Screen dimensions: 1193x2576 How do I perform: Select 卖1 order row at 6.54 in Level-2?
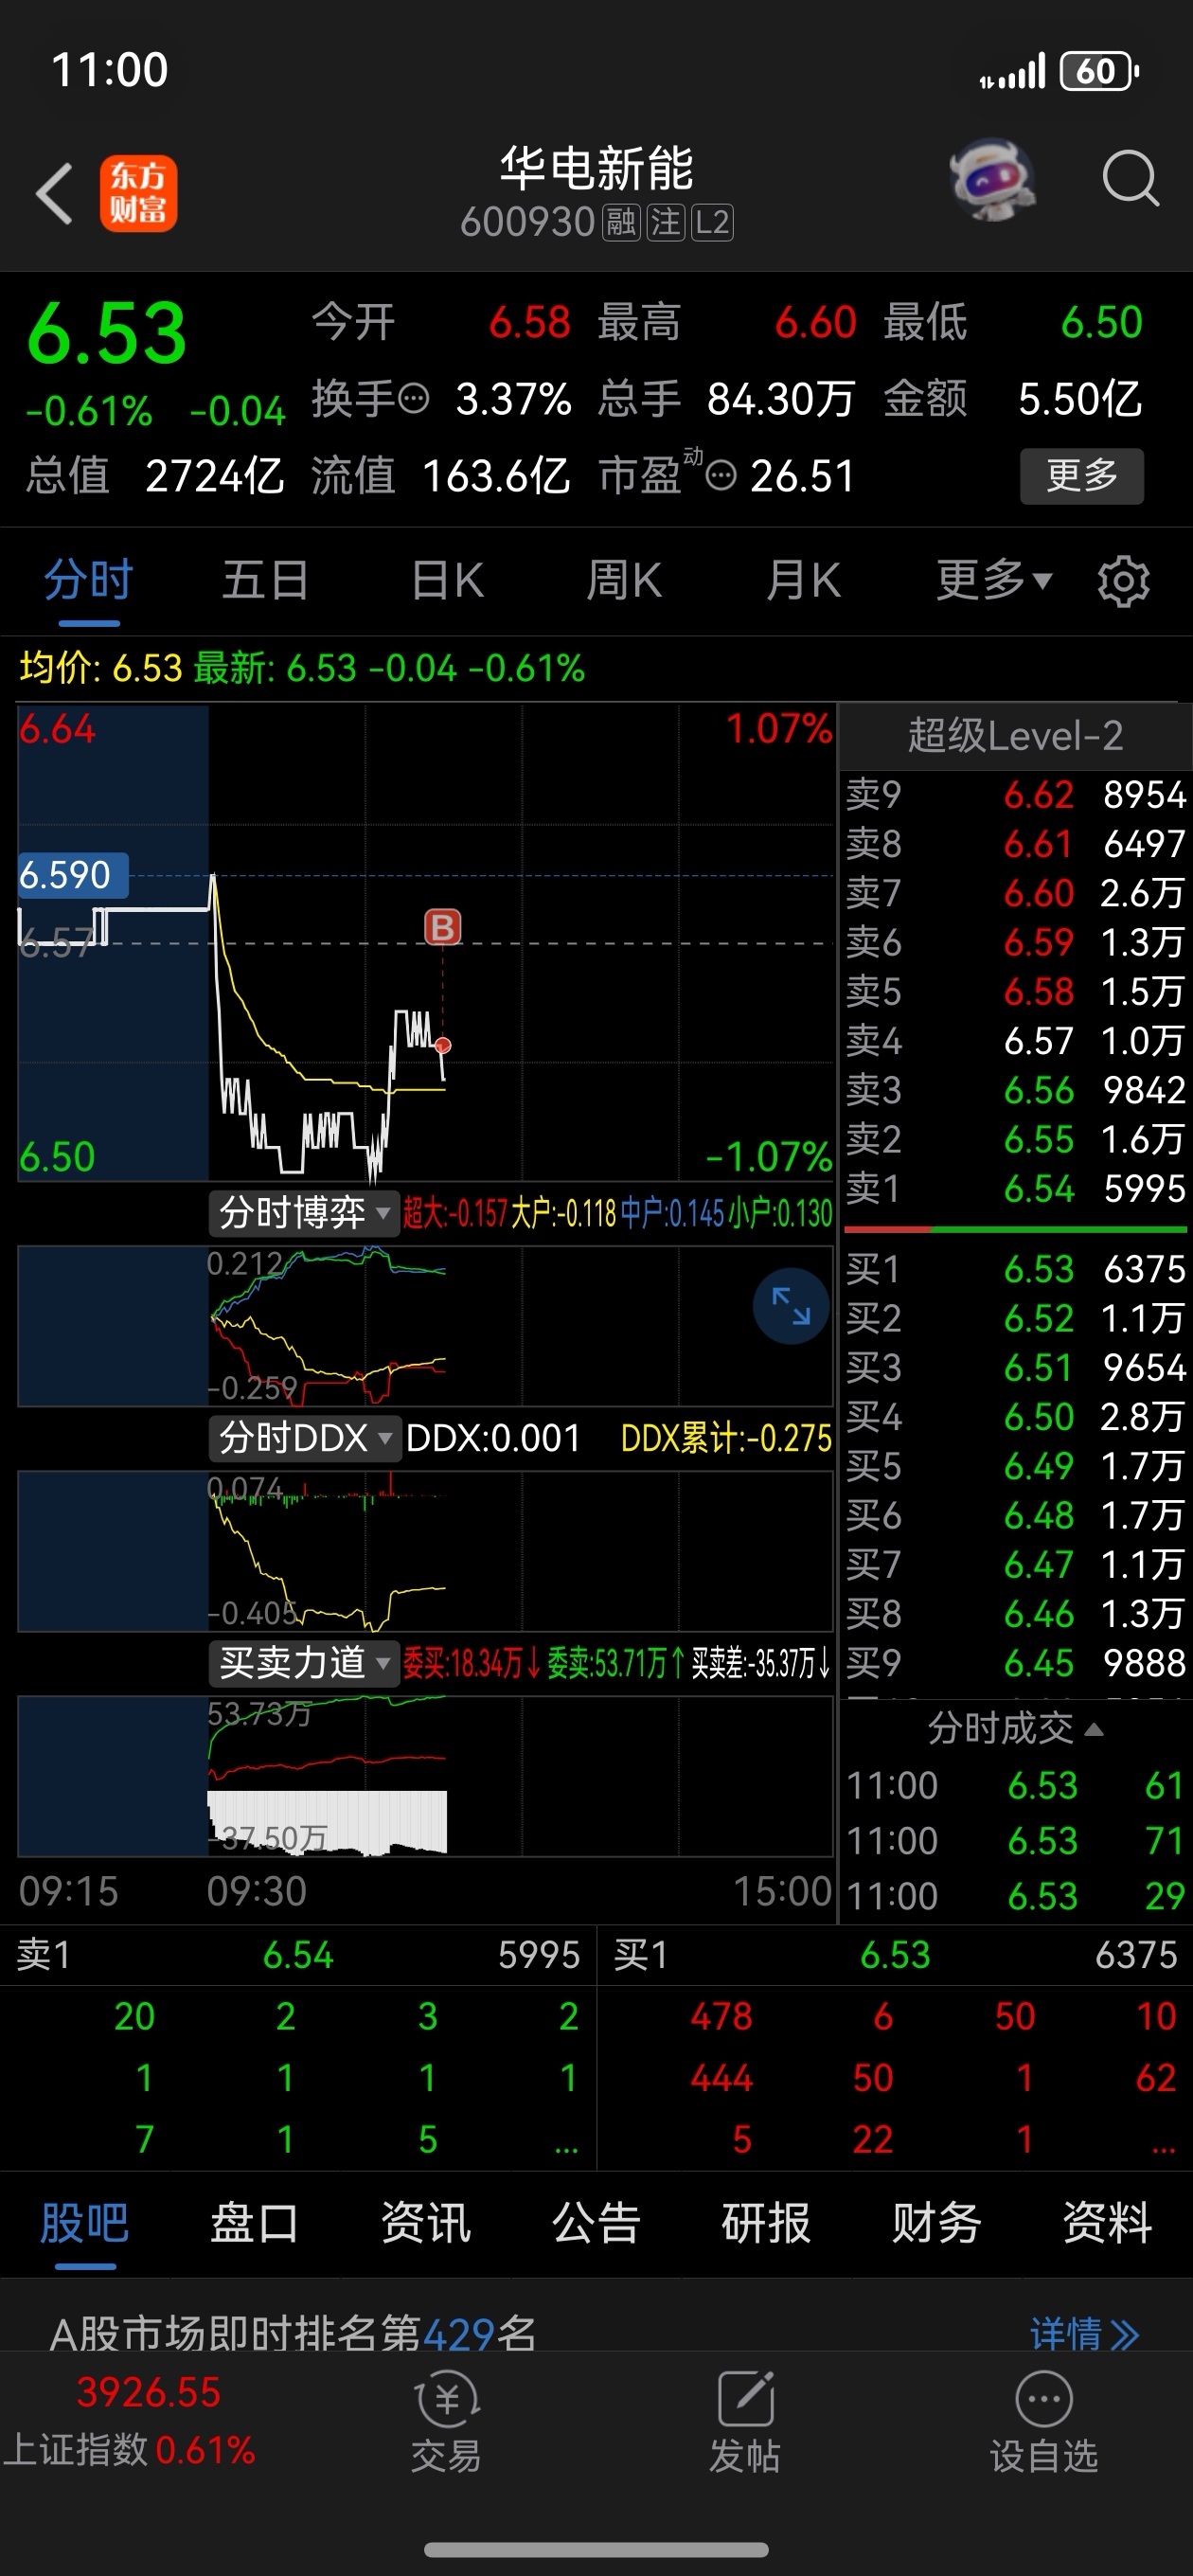click(x=1015, y=1189)
